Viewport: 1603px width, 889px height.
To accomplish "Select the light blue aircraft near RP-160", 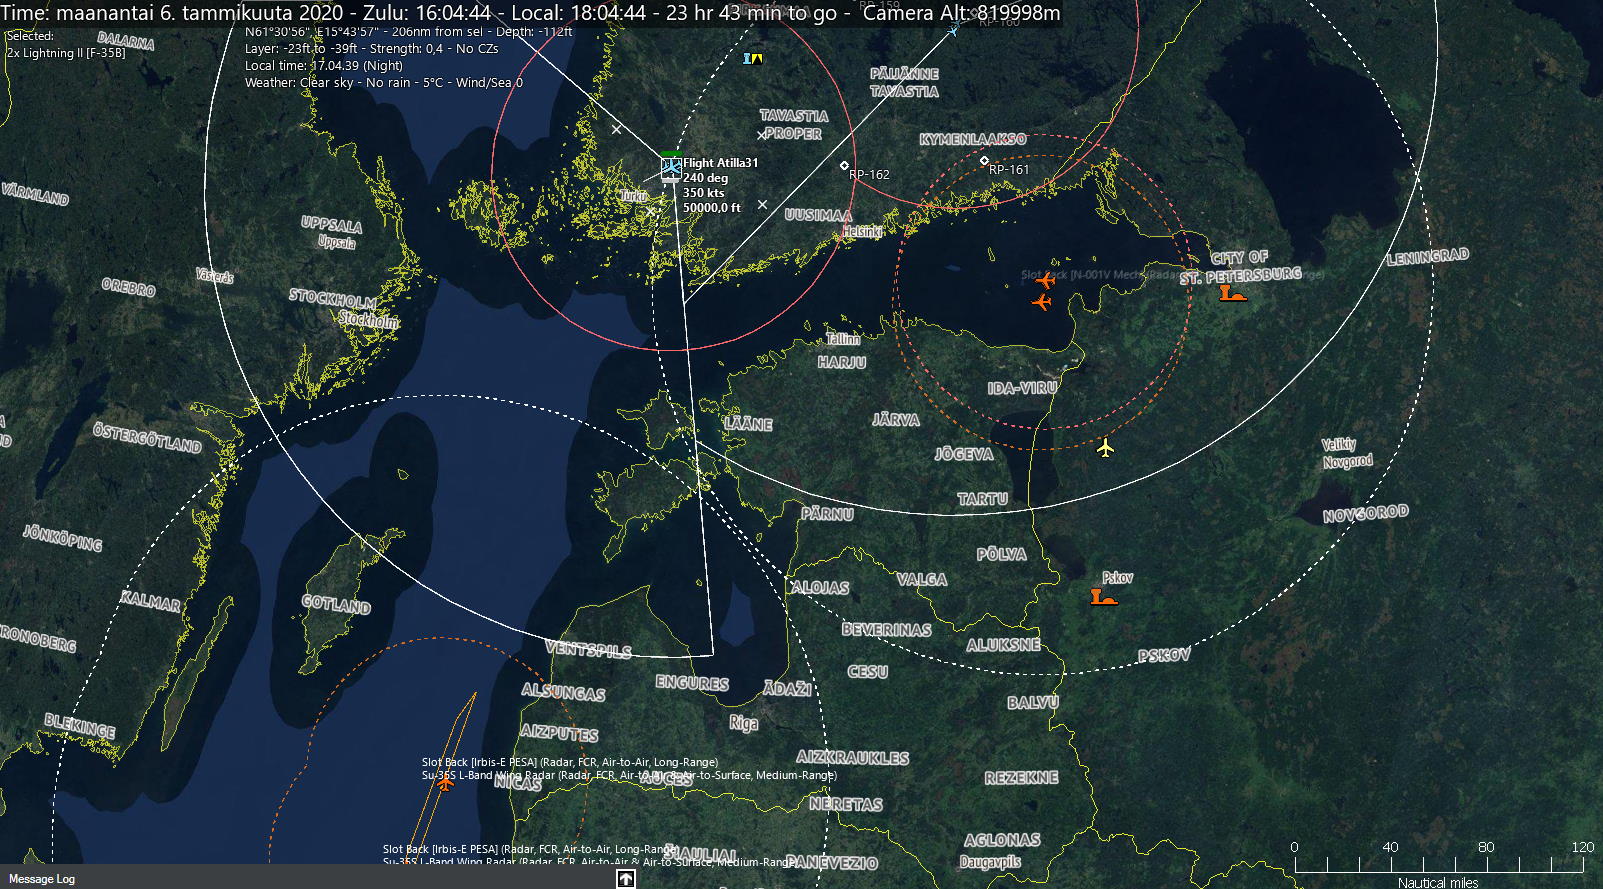I will tap(953, 30).
